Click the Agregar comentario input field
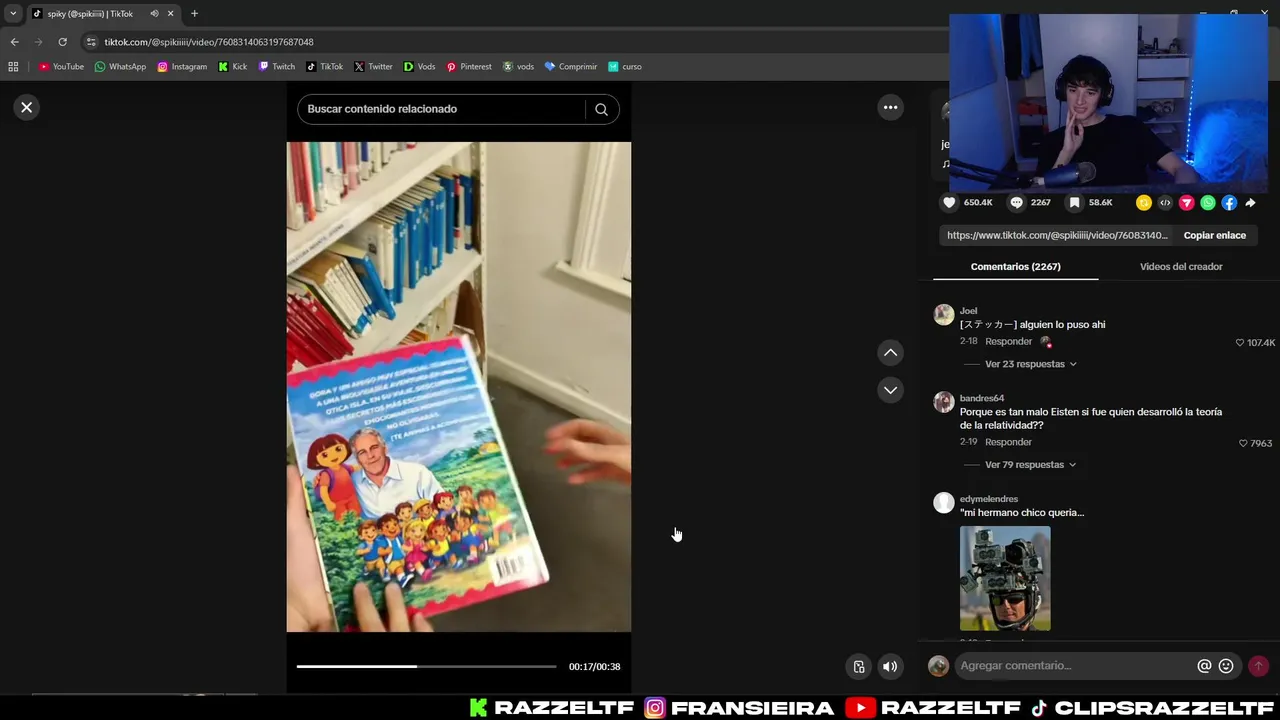The width and height of the screenshot is (1280, 720). point(1075,666)
